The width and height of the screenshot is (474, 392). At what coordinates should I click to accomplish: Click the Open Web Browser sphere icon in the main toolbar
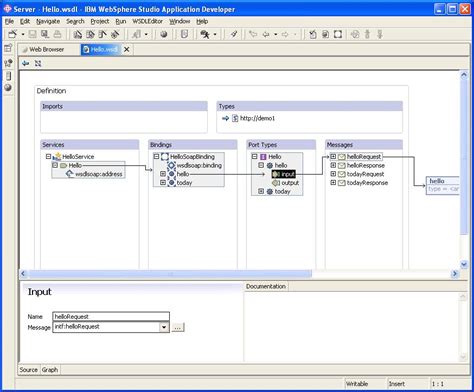163,34
